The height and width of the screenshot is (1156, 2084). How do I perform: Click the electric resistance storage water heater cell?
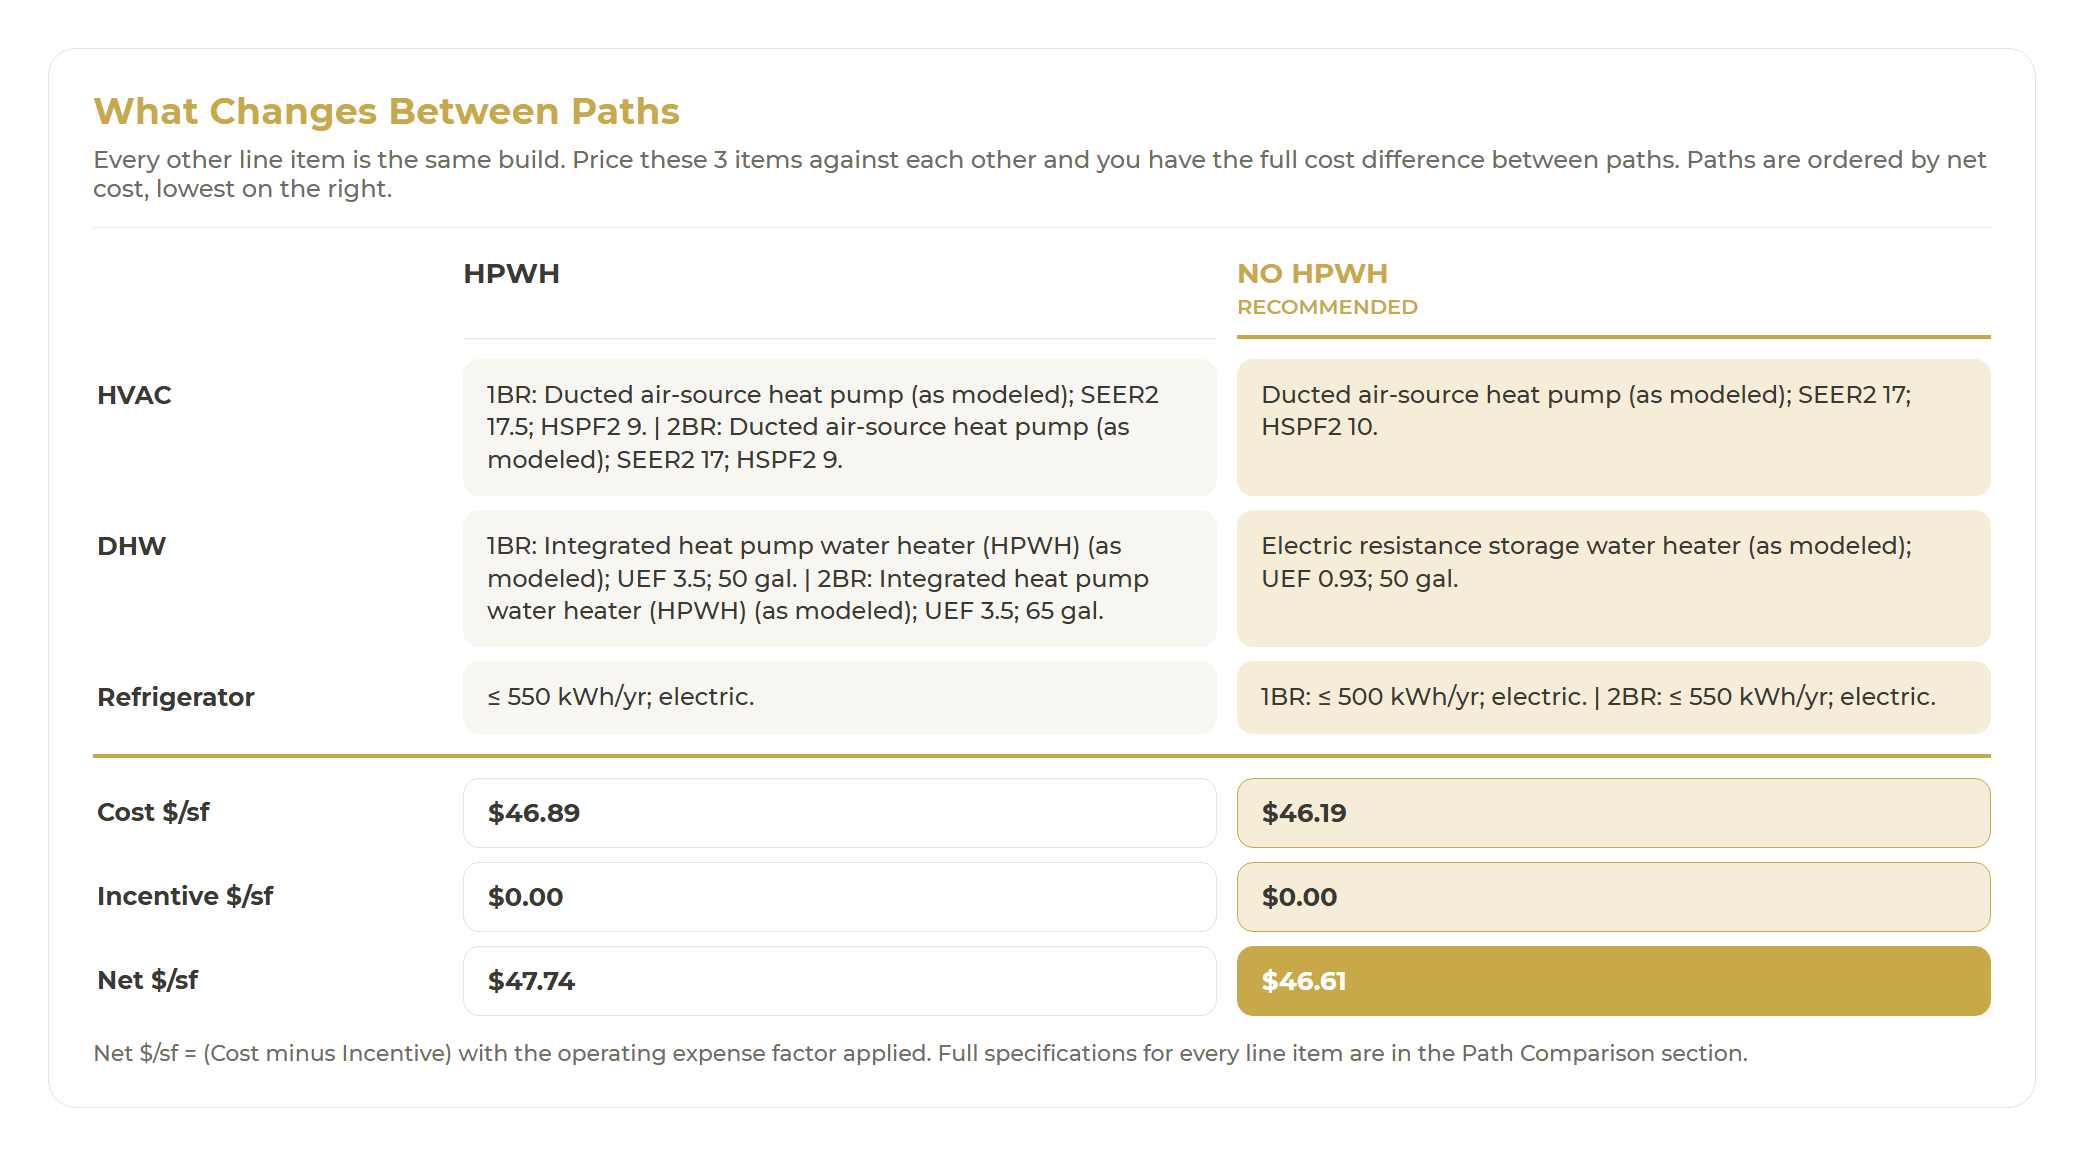pos(1613,578)
